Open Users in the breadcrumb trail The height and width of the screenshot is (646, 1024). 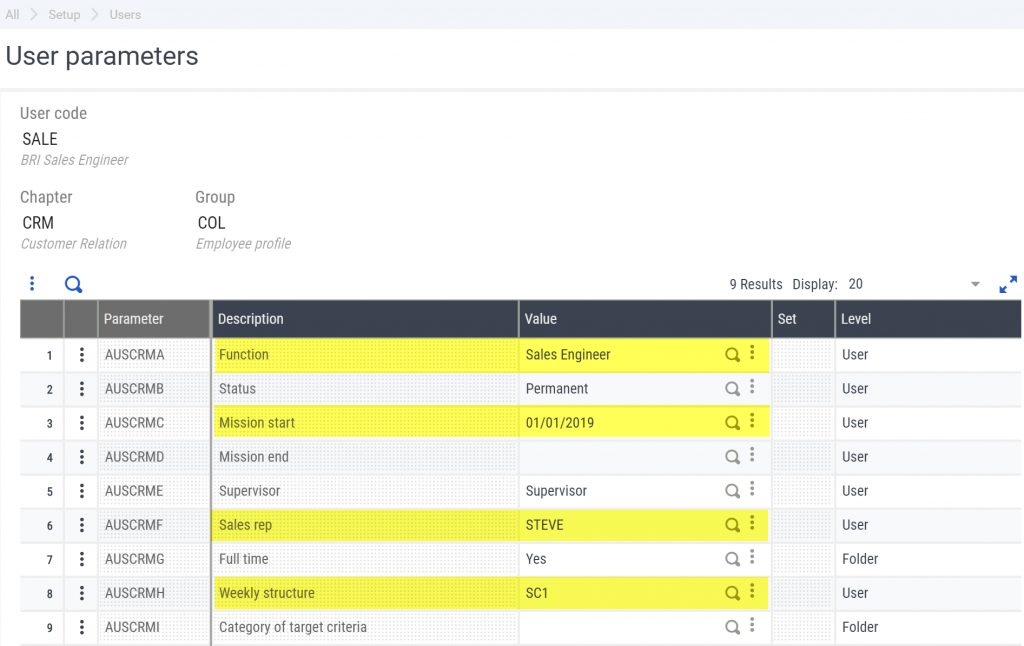tap(125, 15)
